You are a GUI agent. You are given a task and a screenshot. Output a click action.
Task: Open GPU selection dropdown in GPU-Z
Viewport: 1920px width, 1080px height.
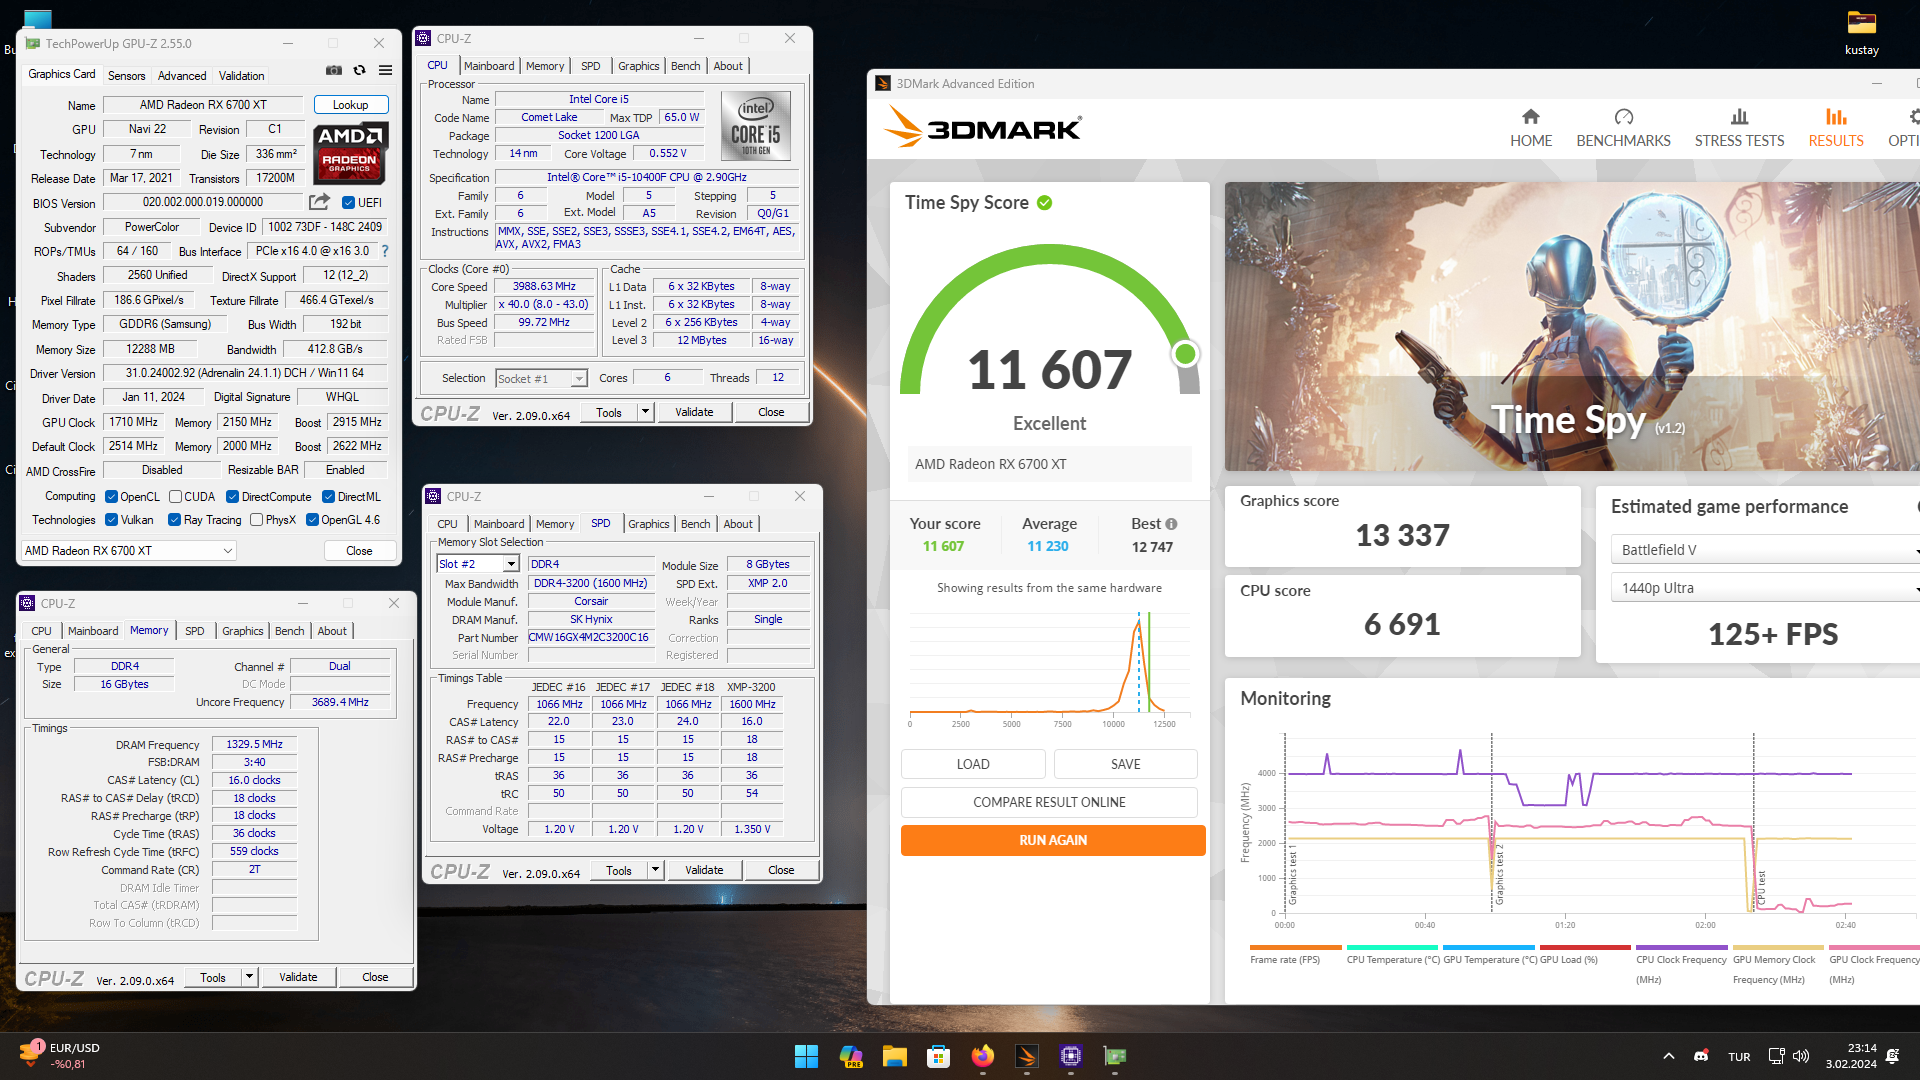point(128,551)
